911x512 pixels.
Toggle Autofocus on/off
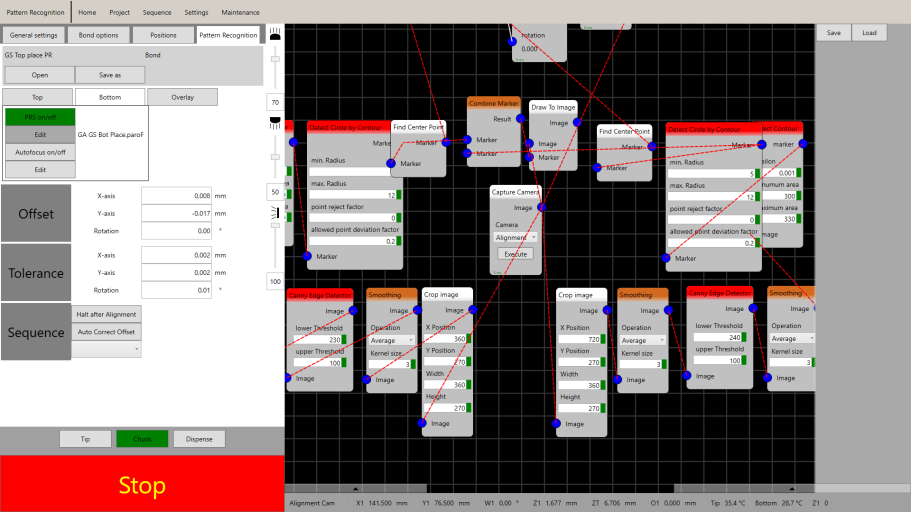coord(40,152)
